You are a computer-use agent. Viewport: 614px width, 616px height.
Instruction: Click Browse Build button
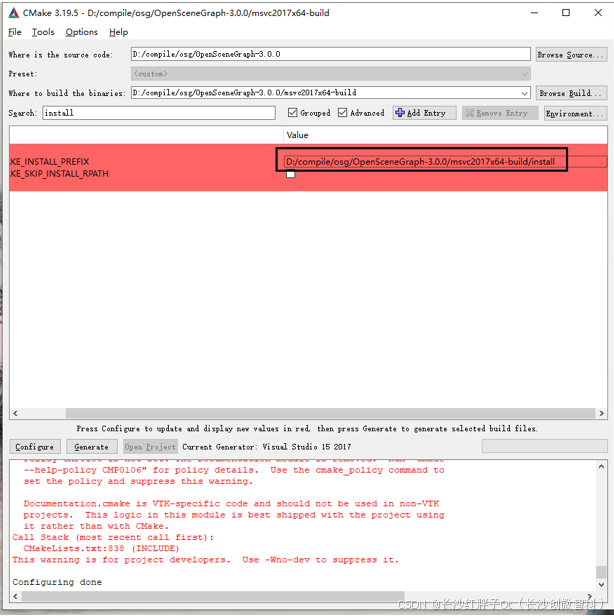(572, 94)
